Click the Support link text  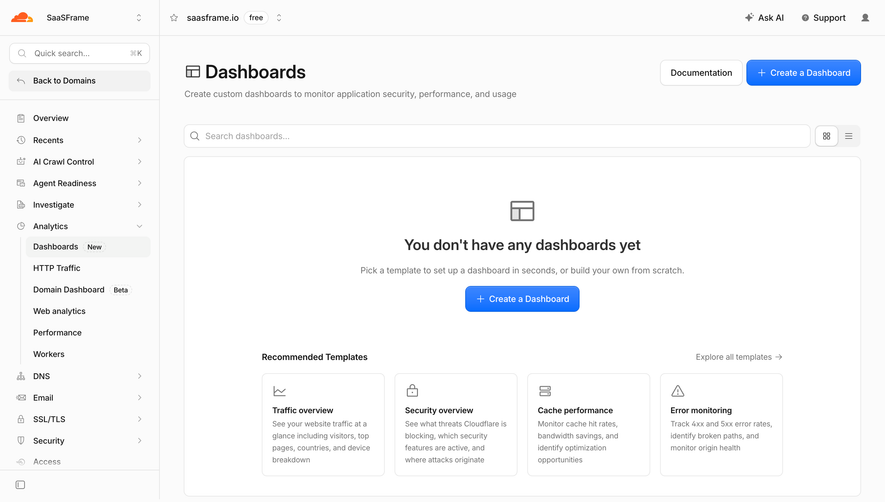tap(829, 18)
